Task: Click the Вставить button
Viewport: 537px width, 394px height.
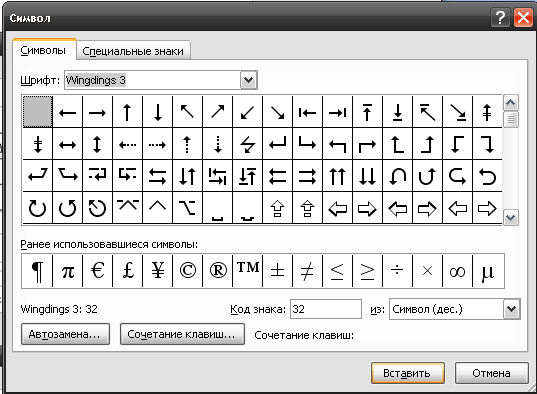Action: click(x=408, y=373)
